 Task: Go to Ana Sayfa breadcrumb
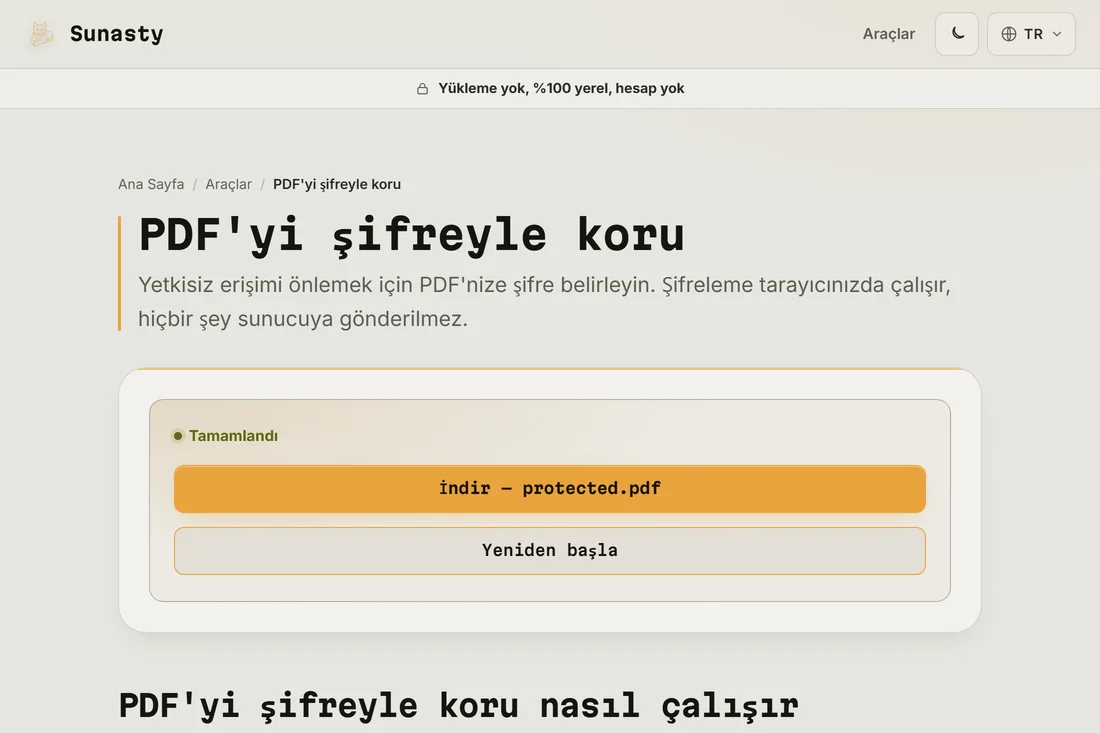[x=151, y=184]
